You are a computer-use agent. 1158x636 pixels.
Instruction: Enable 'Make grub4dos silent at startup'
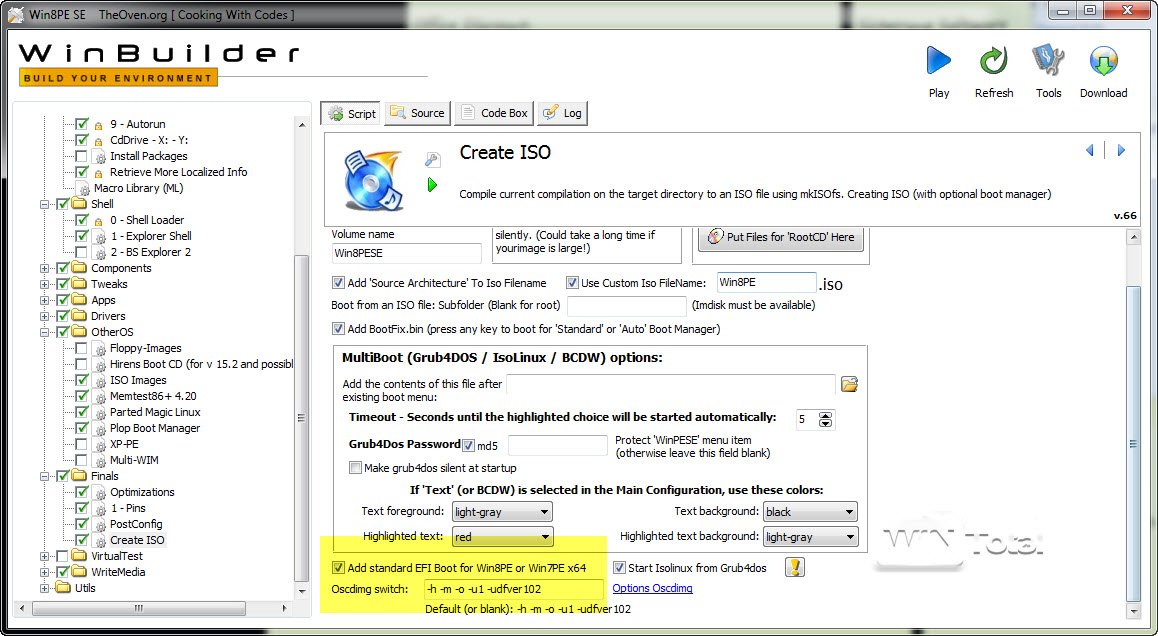tap(355, 468)
